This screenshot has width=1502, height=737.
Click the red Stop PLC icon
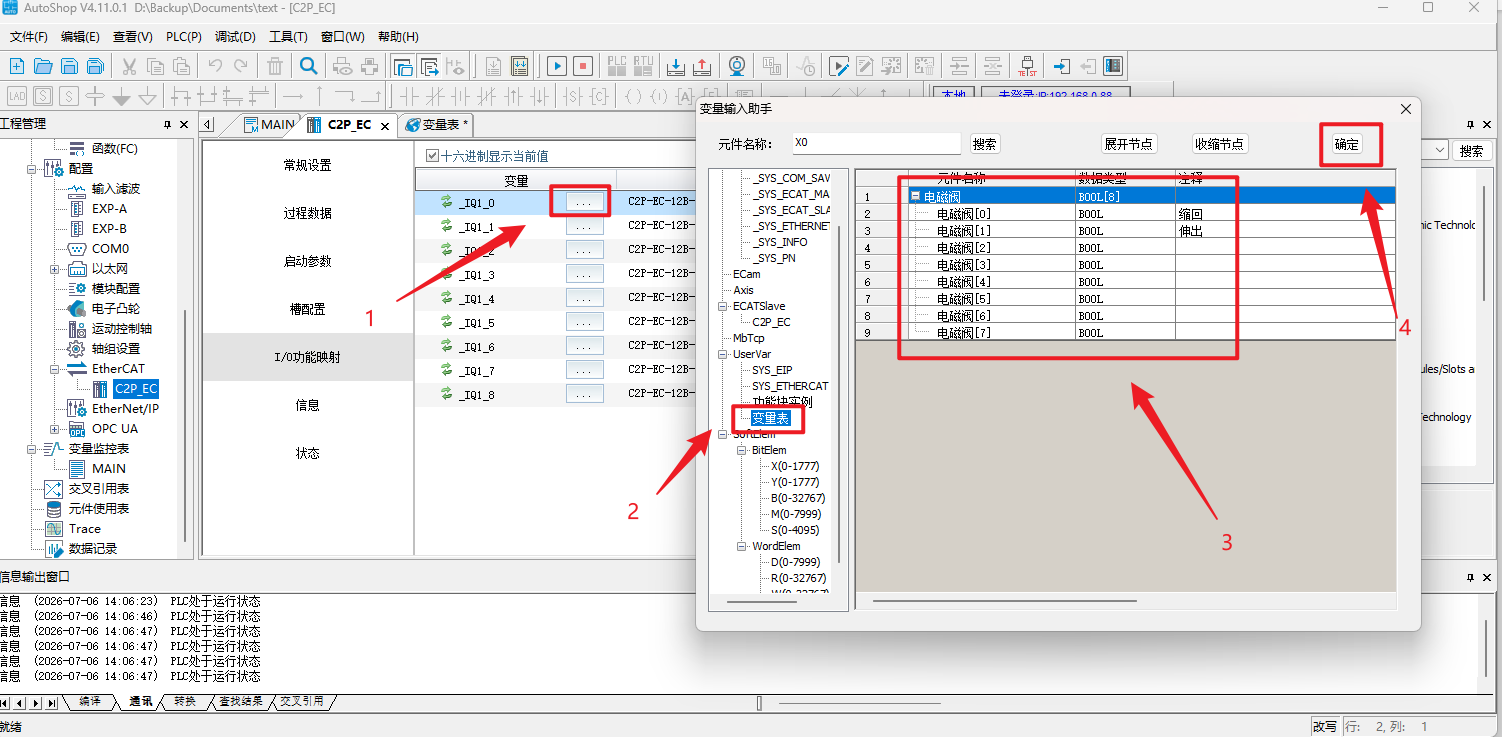[583, 67]
